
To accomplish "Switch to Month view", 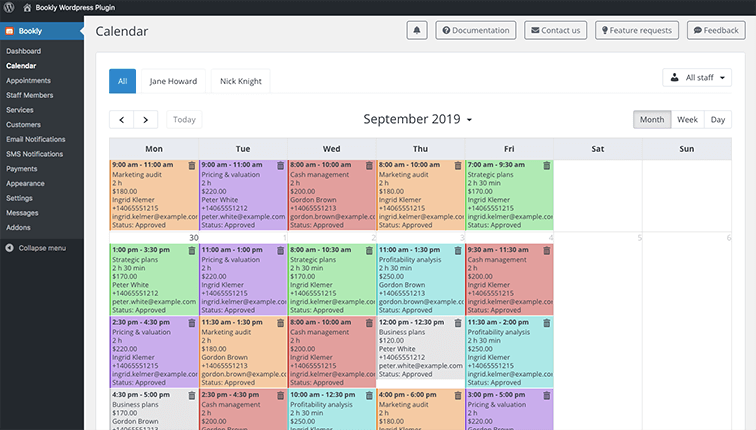I will tap(652, 120).
